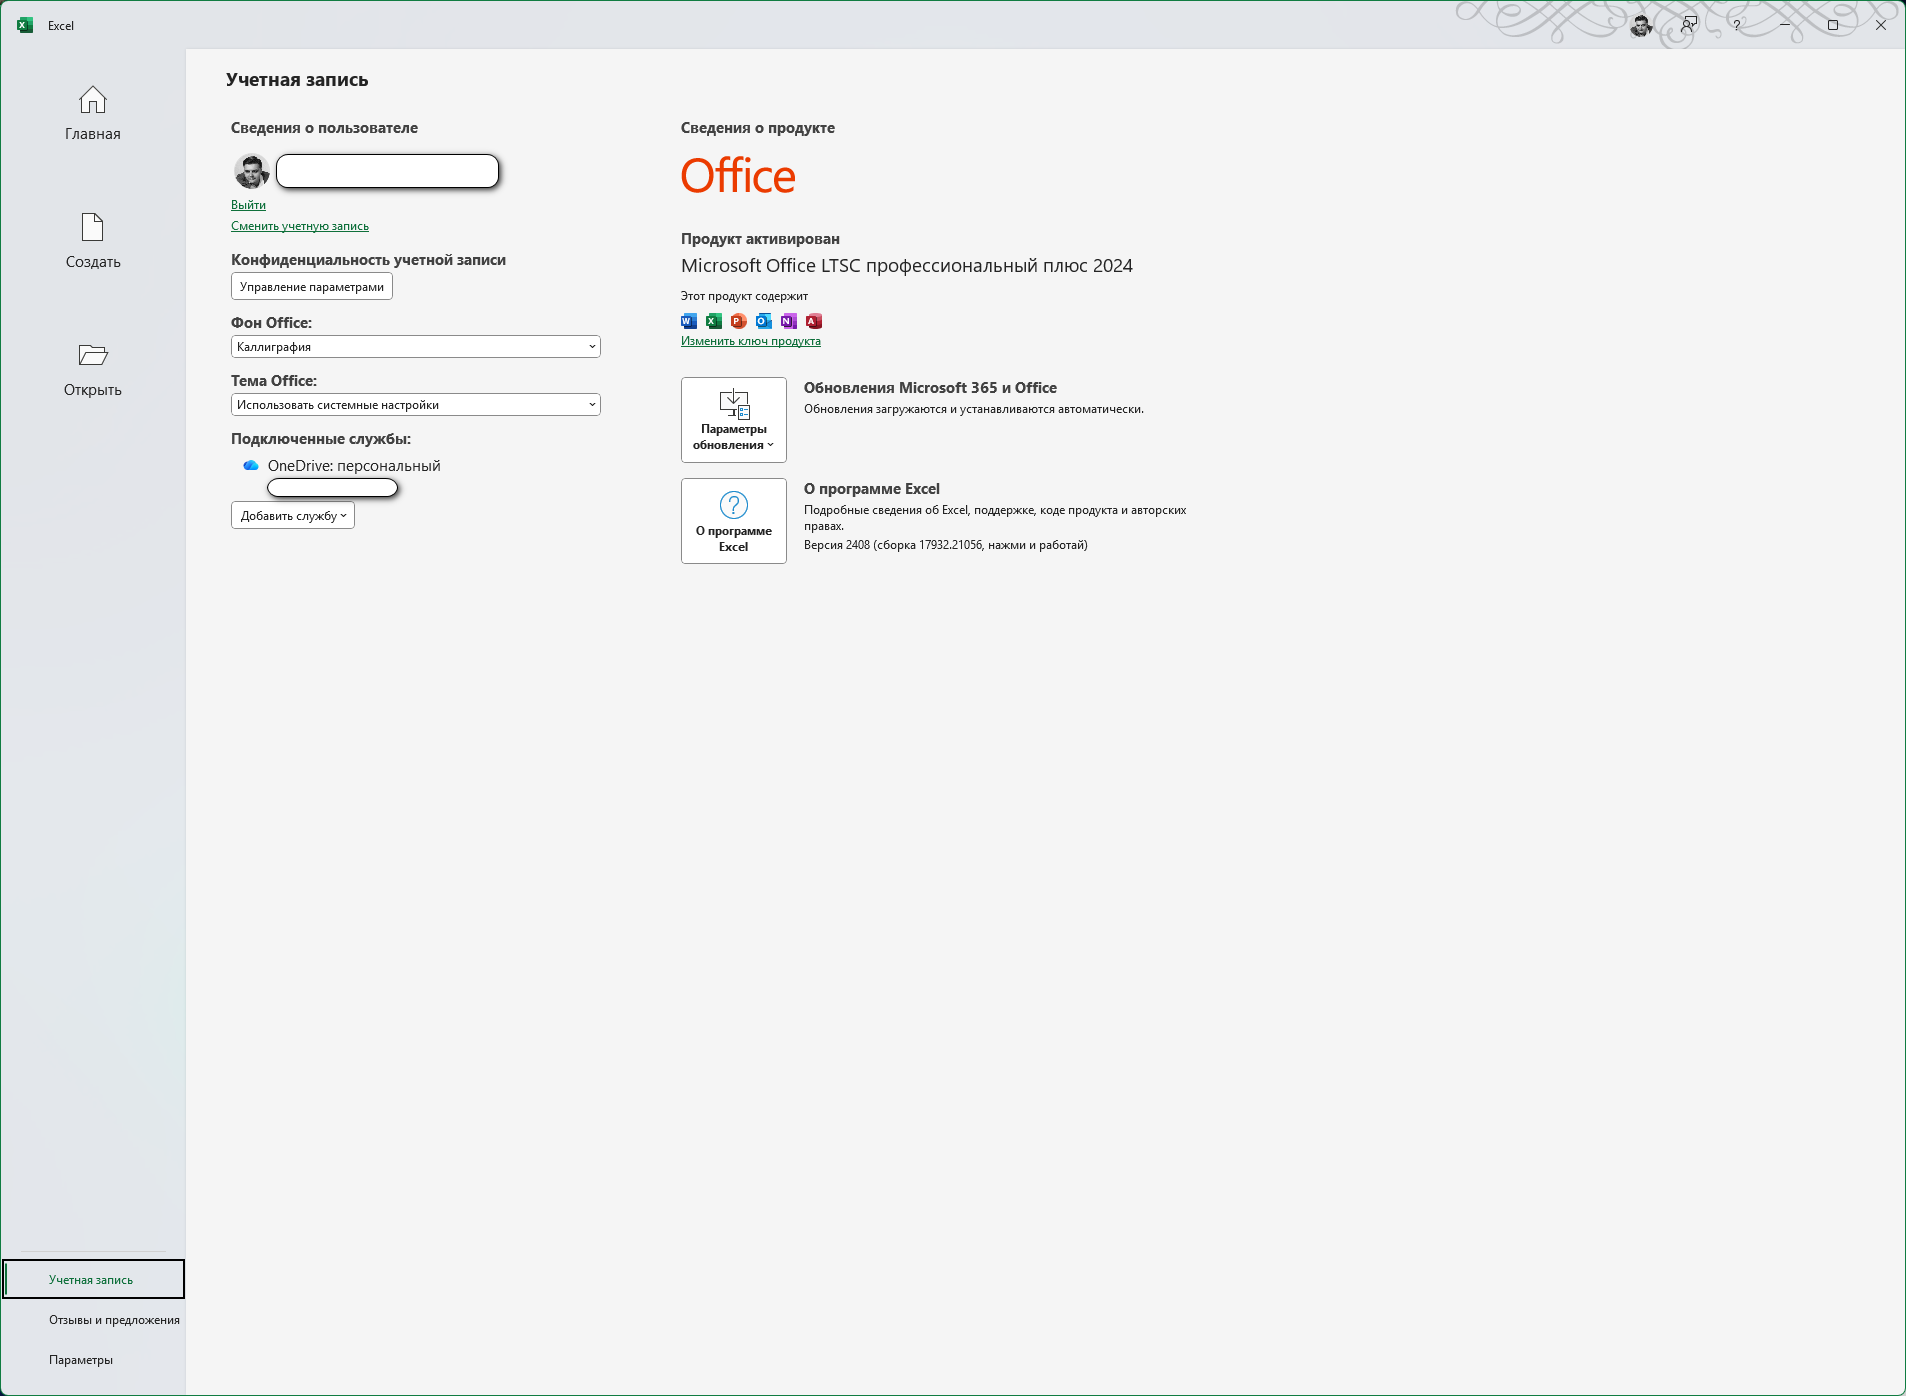The width and height of the screenshot is (1906, 1396).
Task: Click 'Microsoft Office LTSC профессиональный плюс 2024'
Action: click(907, 266)
